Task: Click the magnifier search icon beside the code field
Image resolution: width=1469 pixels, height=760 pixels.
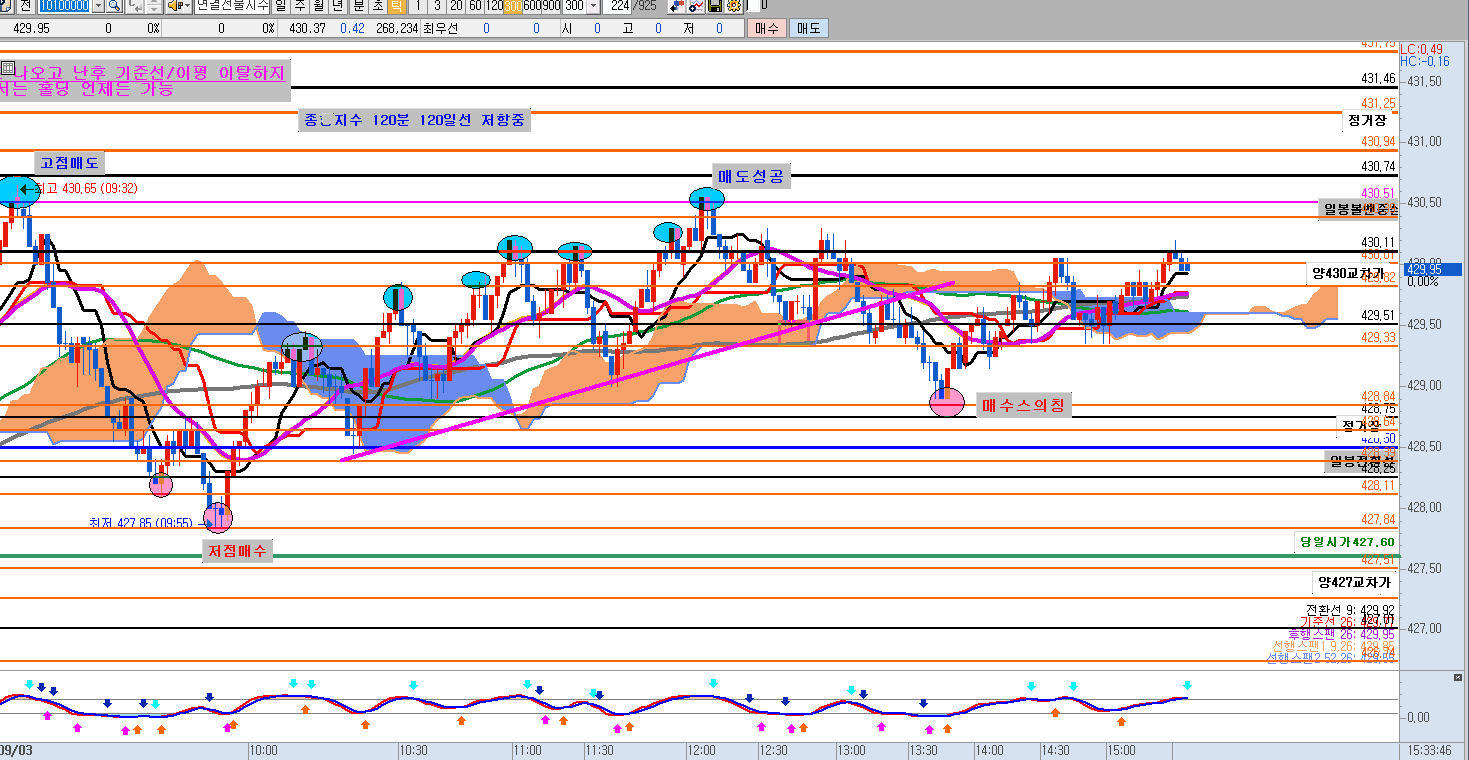Action: pos(113,6)
